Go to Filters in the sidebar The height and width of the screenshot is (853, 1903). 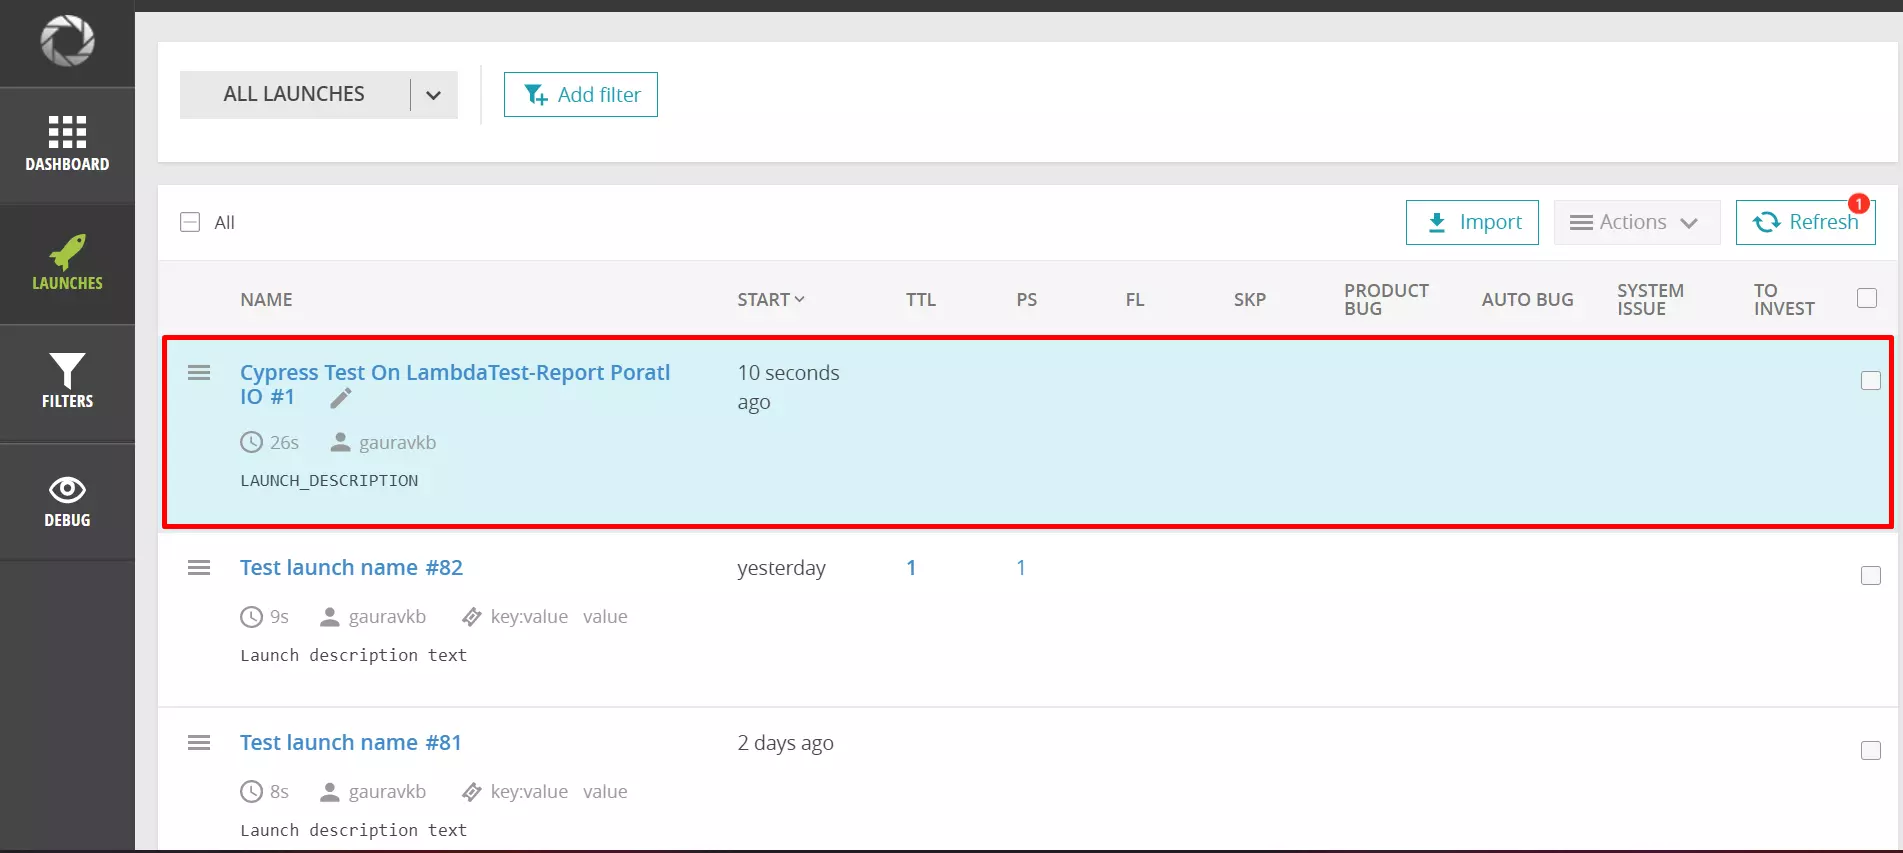67,381
